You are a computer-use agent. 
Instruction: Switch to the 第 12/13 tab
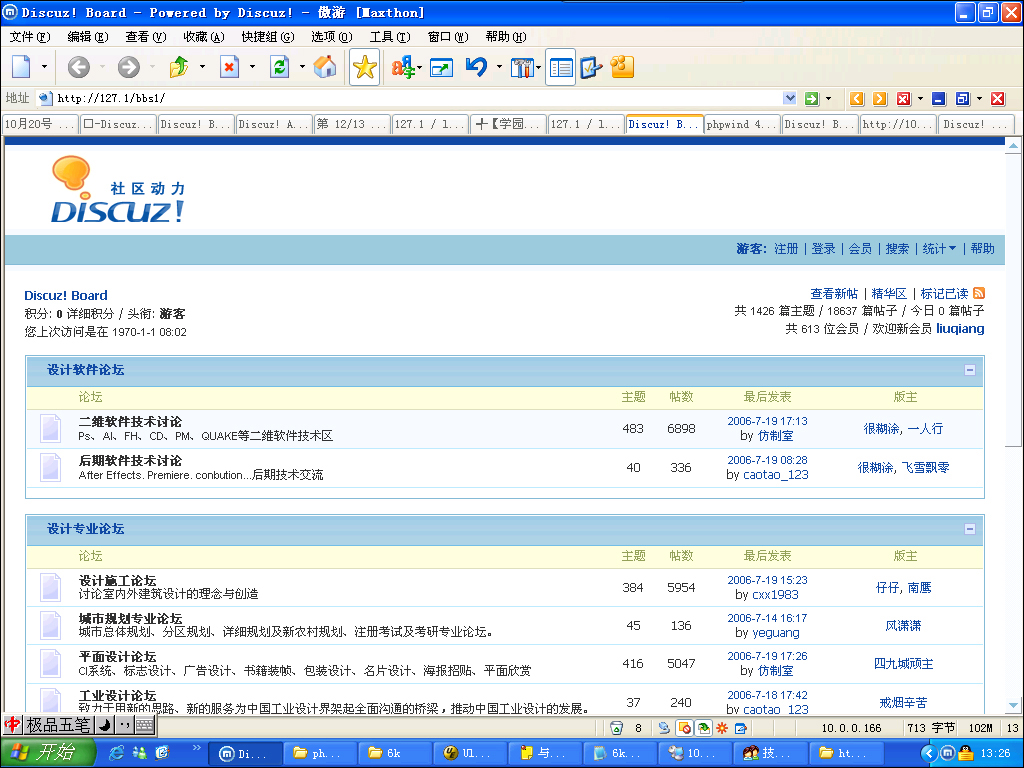point(352,124)
